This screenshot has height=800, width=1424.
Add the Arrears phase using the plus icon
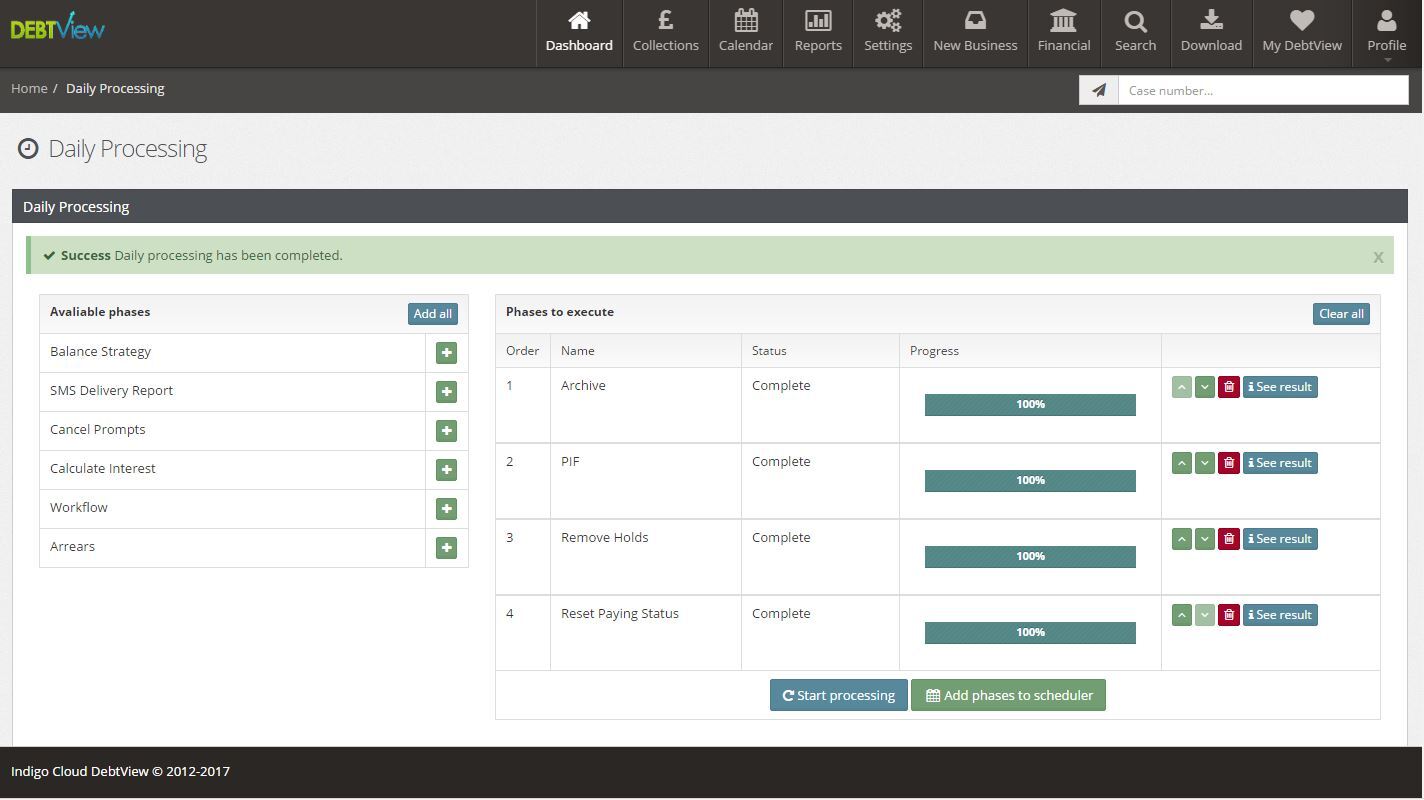point(446,548)
